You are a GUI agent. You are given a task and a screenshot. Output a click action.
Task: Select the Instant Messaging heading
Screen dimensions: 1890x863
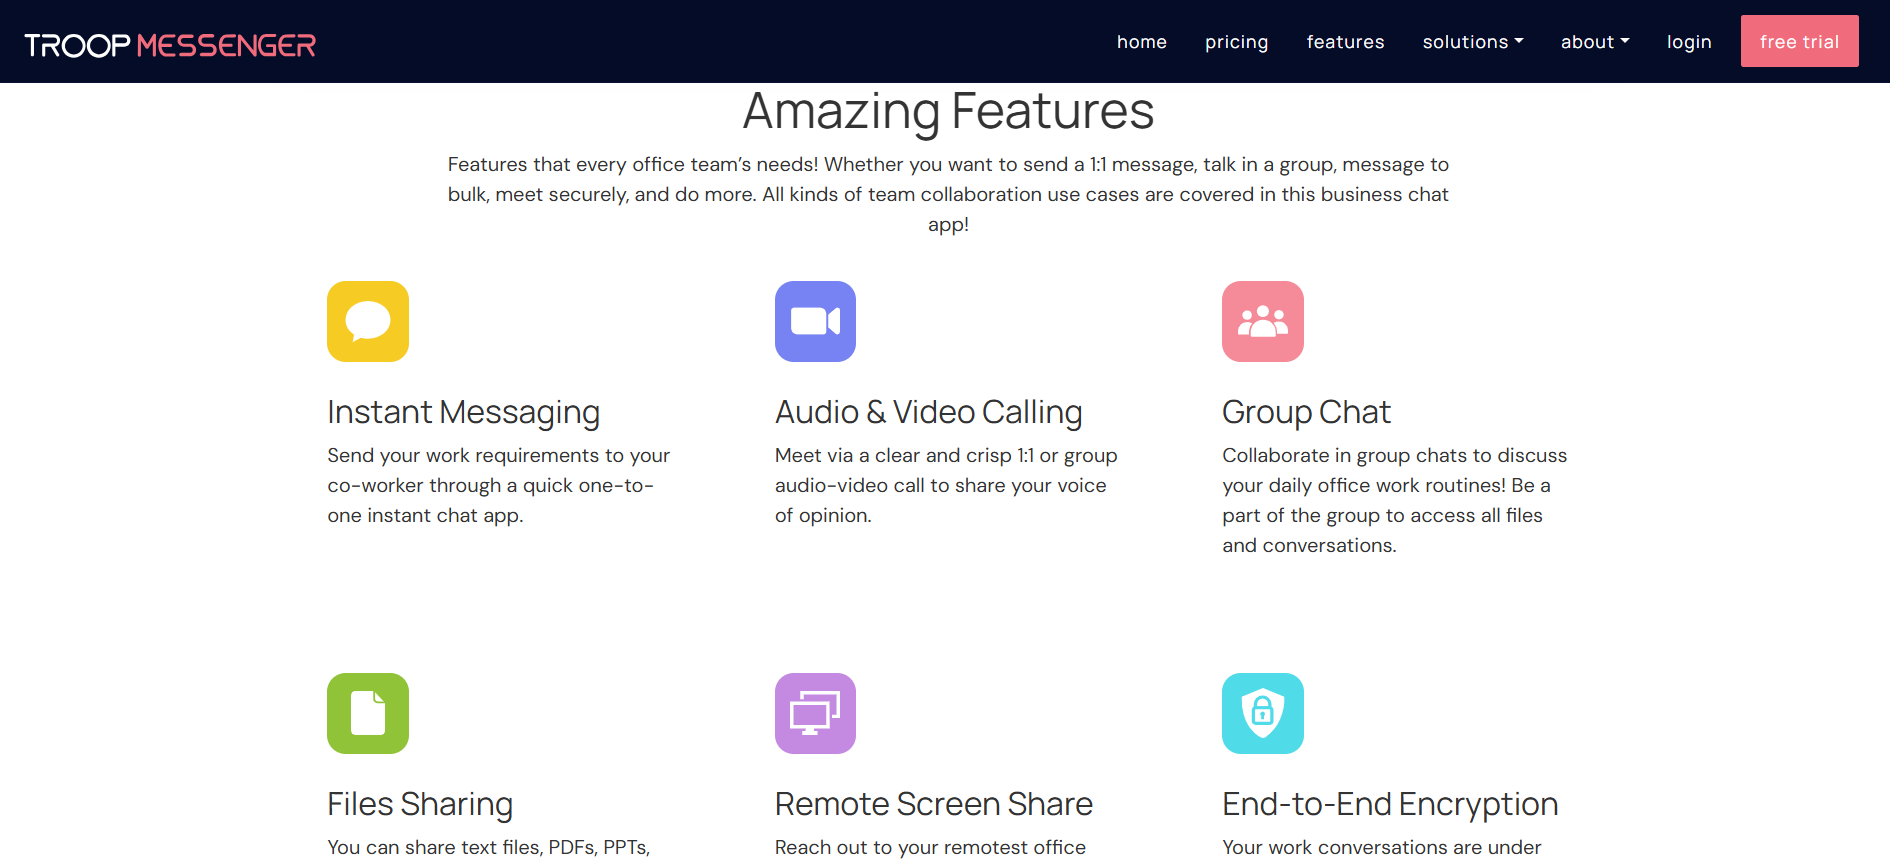tap(463, 412)
